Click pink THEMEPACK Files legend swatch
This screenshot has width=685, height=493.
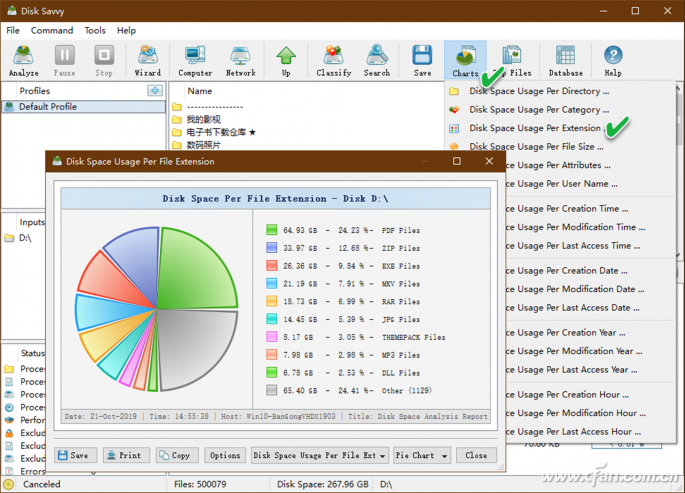click(x=272, y=337)
